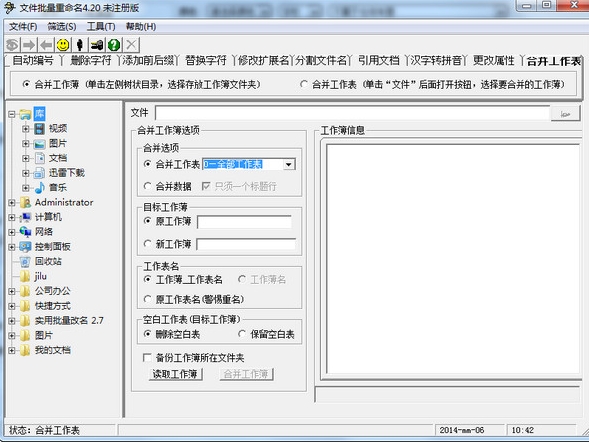Click the 读取工作簿 button
589x445 pixels.
(x=175, y=374)
